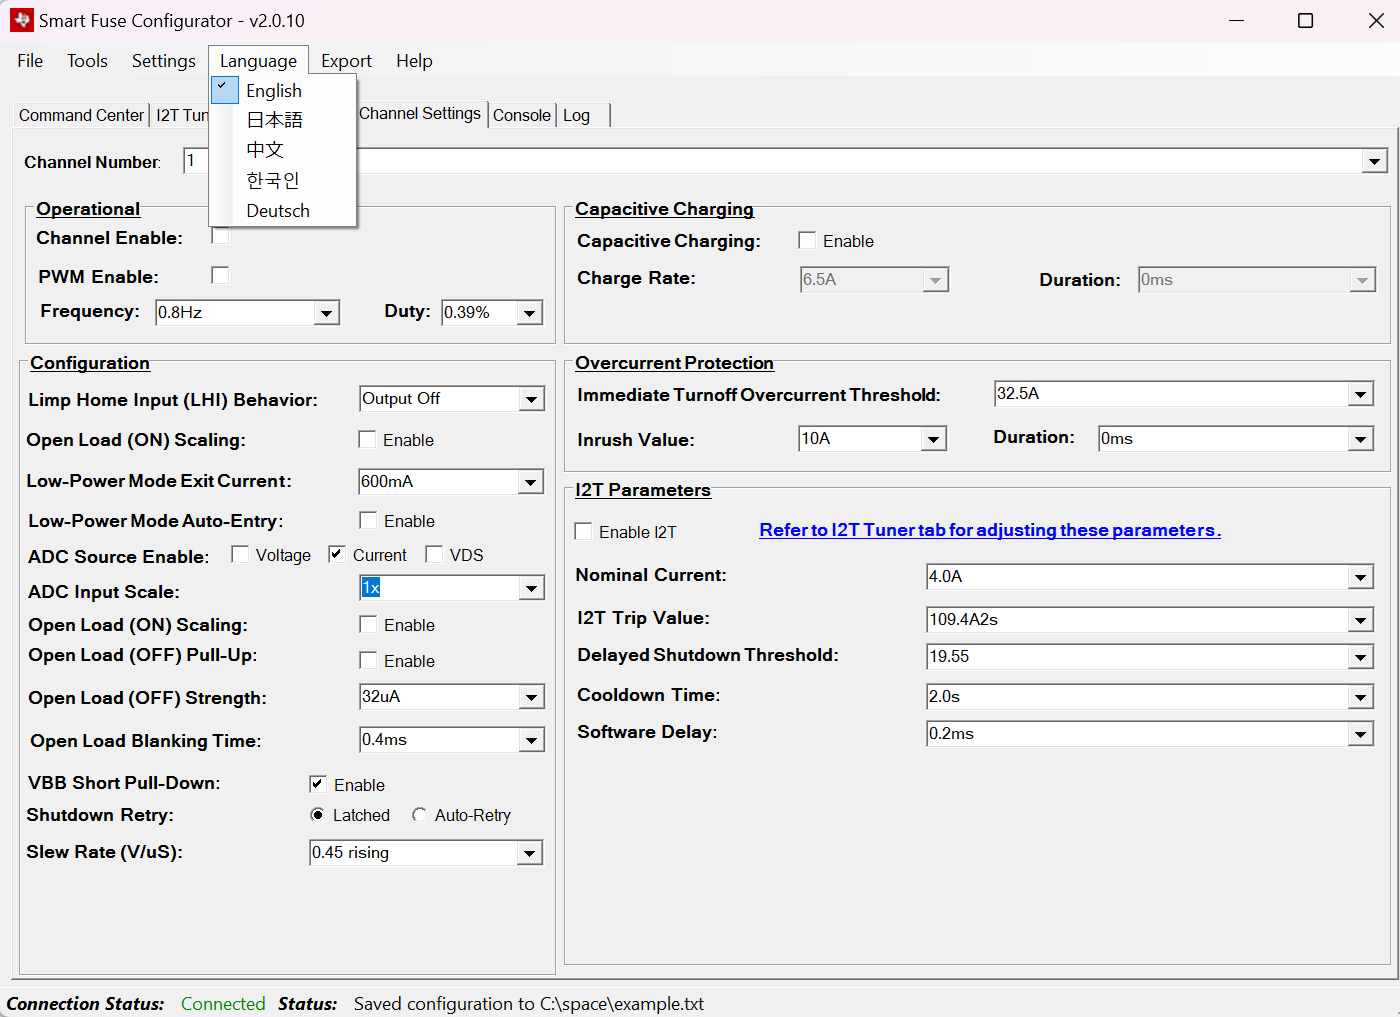Open the Slew Rate dropdown
1400x1017 pixels.
click(529, 853)
